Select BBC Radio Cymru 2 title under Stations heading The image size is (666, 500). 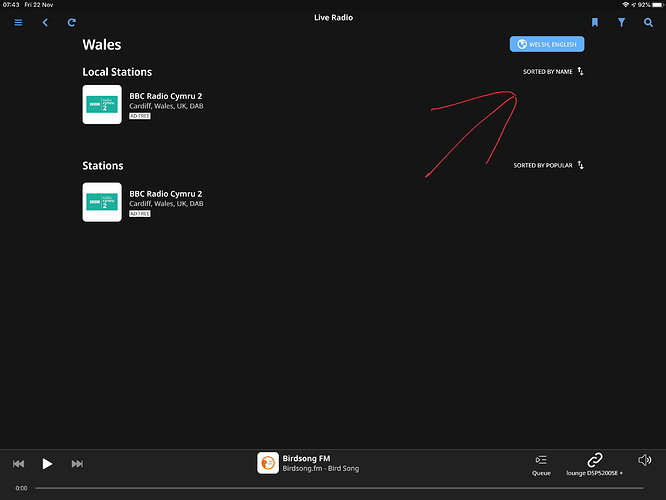[x=166, y=194]
